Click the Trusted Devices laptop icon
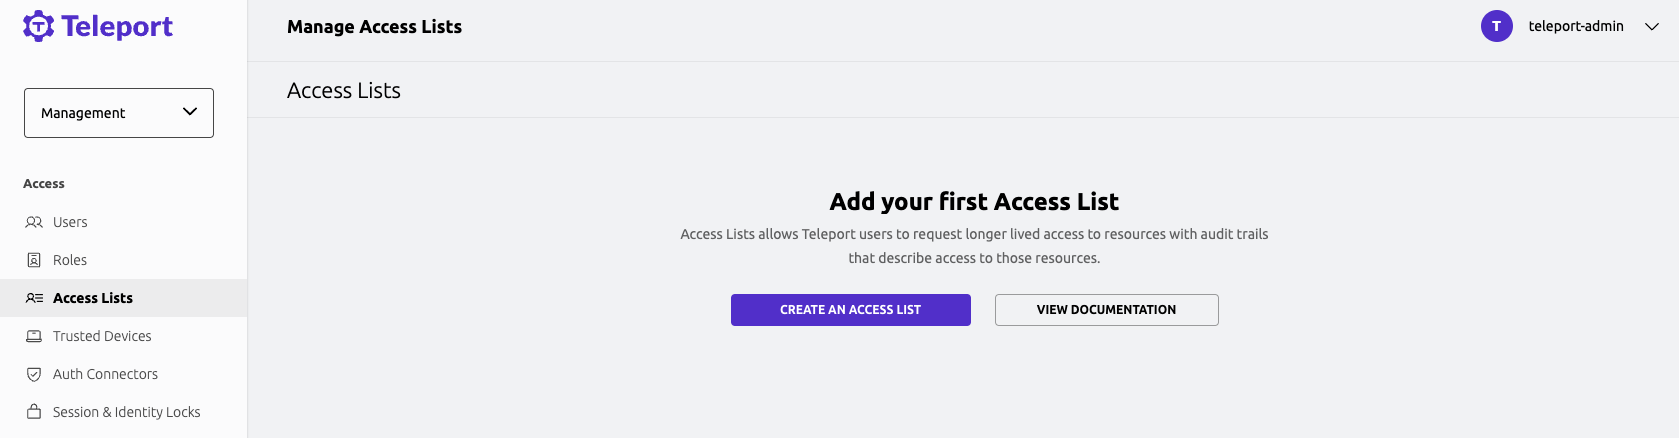This screenshot has width=1679, height=438. click(34, 336)
